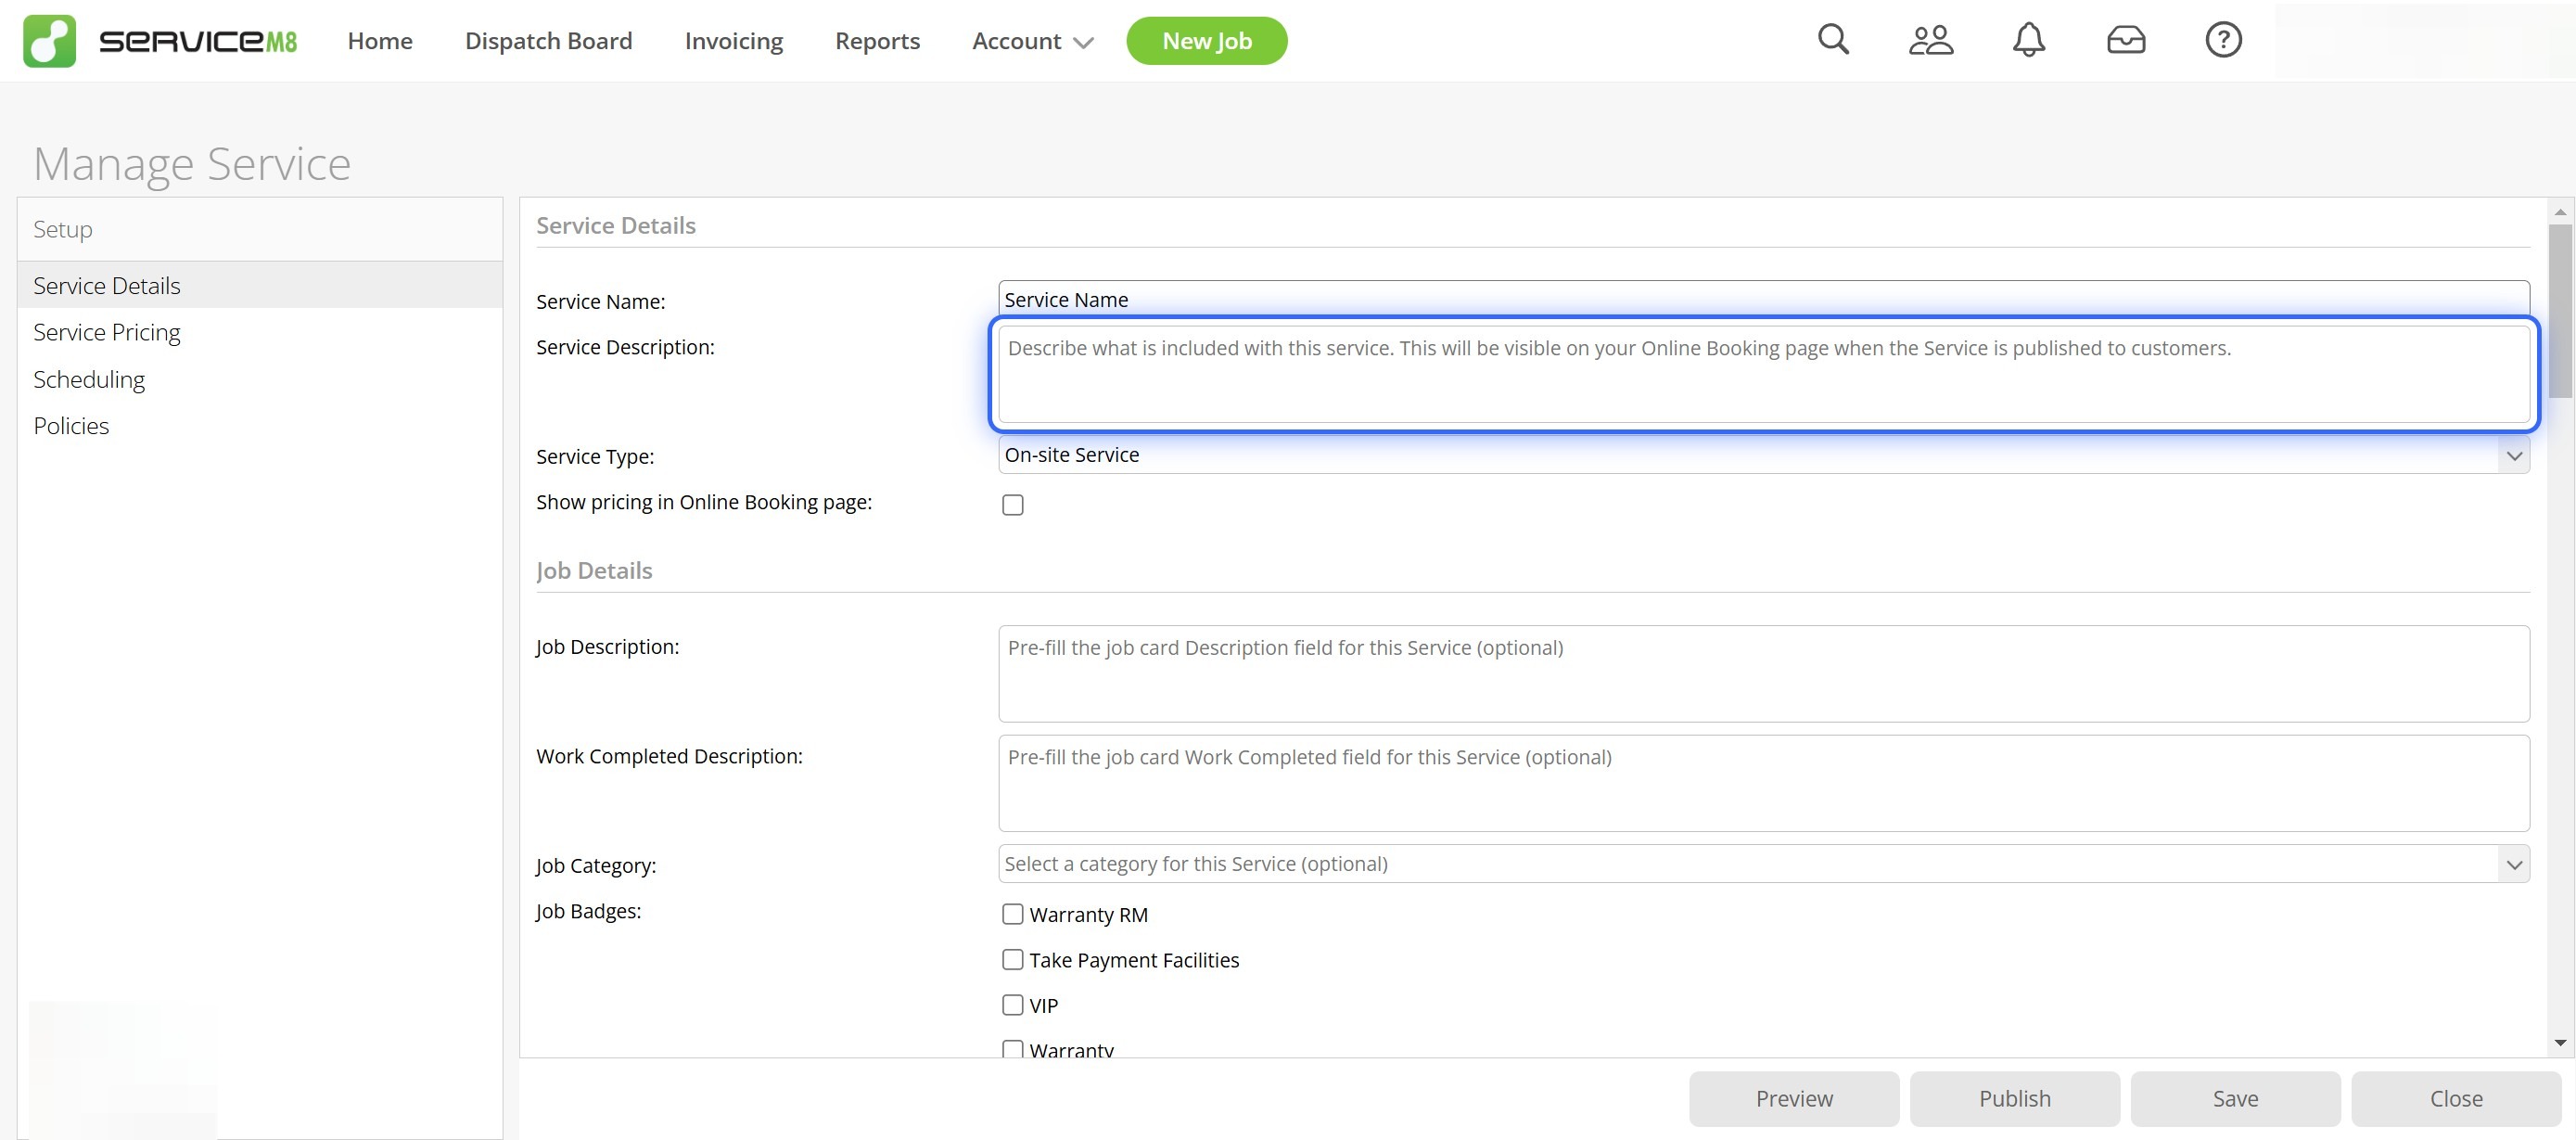Click the scrollbar up arrow
The height and width of the screenshot is (1140, 2576).
[2560, 211]
